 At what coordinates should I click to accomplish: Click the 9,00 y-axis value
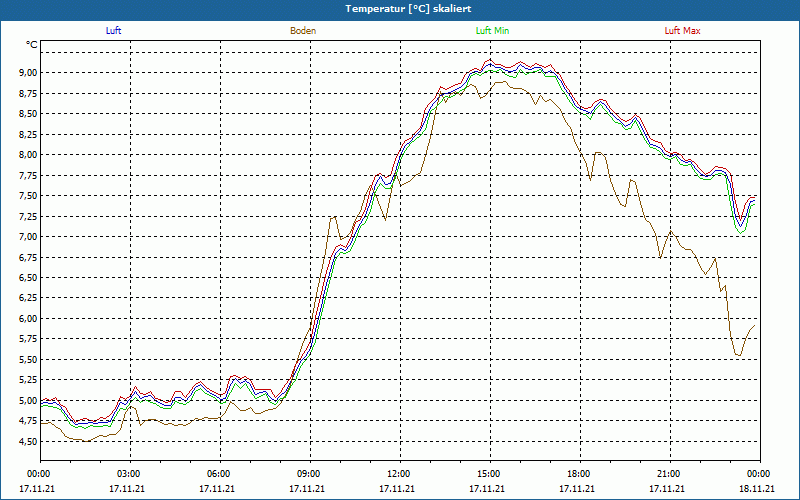click(x=28, y=72)
